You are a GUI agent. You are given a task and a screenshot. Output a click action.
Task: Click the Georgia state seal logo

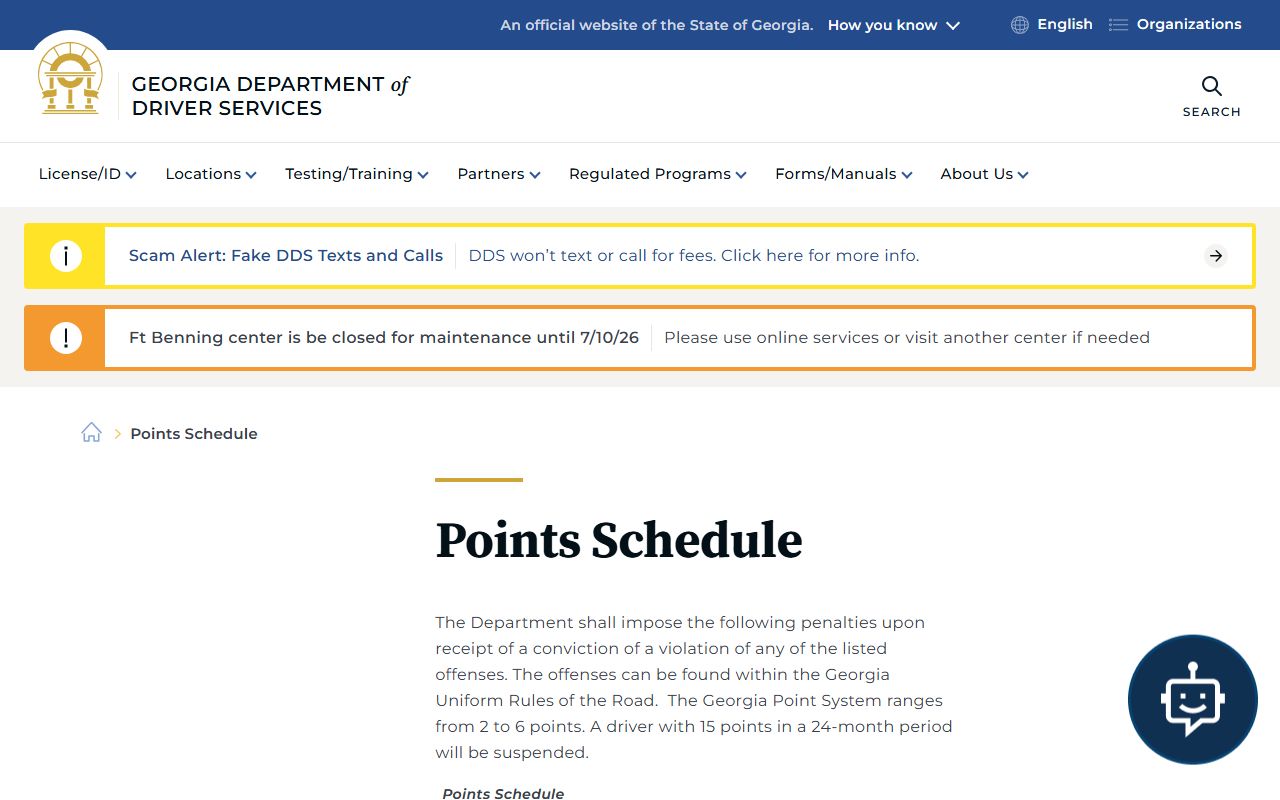coord(70,78)
